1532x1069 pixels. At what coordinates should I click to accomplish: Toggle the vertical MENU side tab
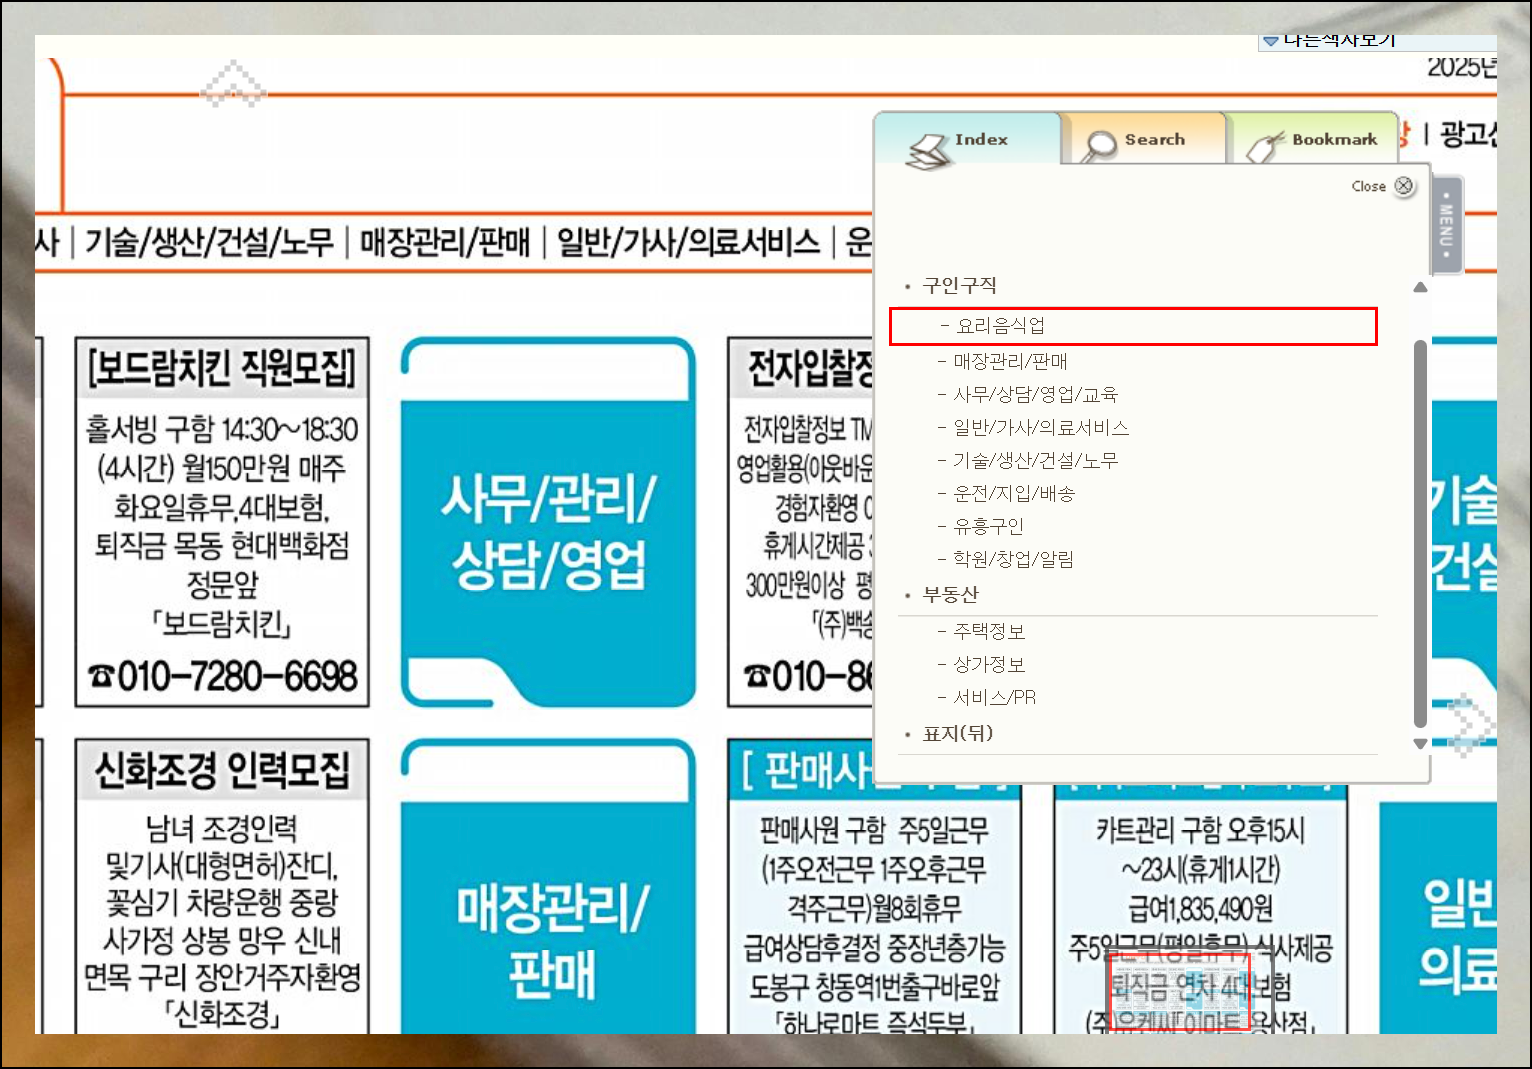point(1446,224)
